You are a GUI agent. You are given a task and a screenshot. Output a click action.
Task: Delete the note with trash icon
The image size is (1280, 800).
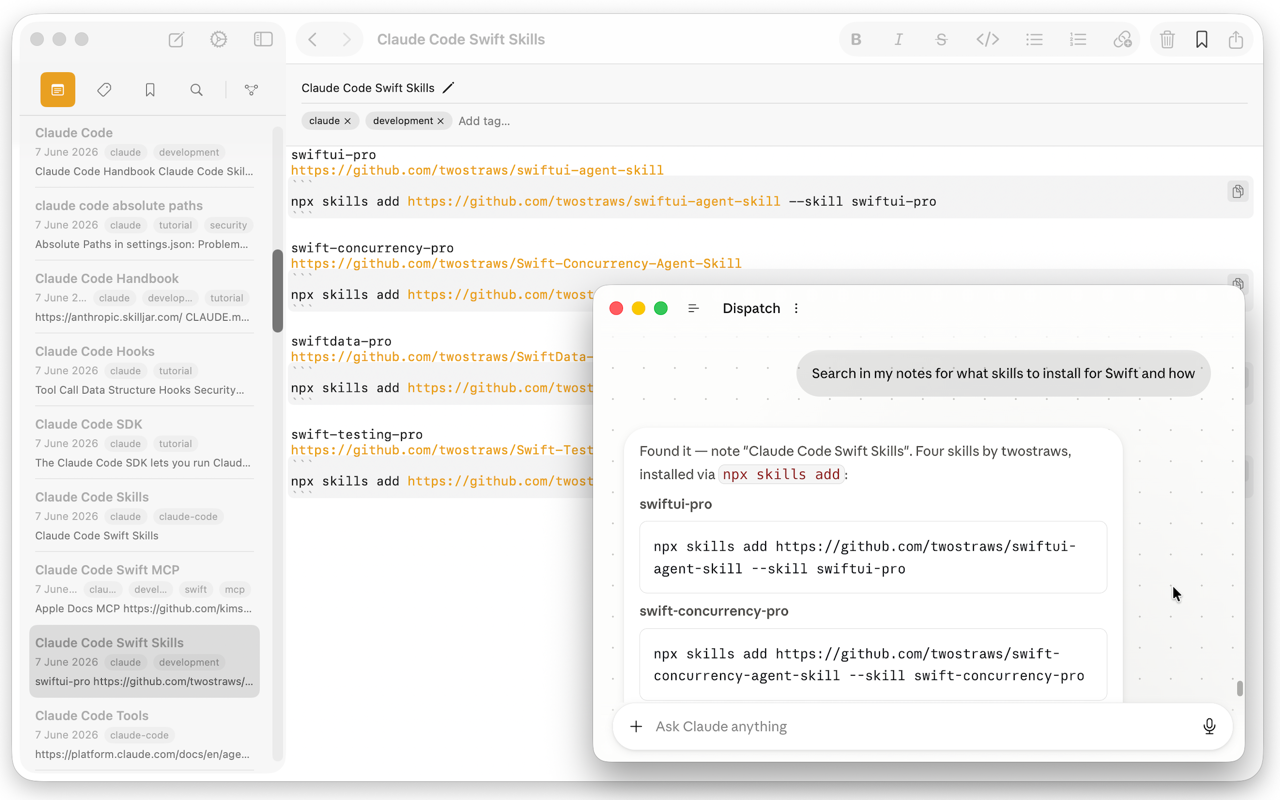coord(1167,40)
